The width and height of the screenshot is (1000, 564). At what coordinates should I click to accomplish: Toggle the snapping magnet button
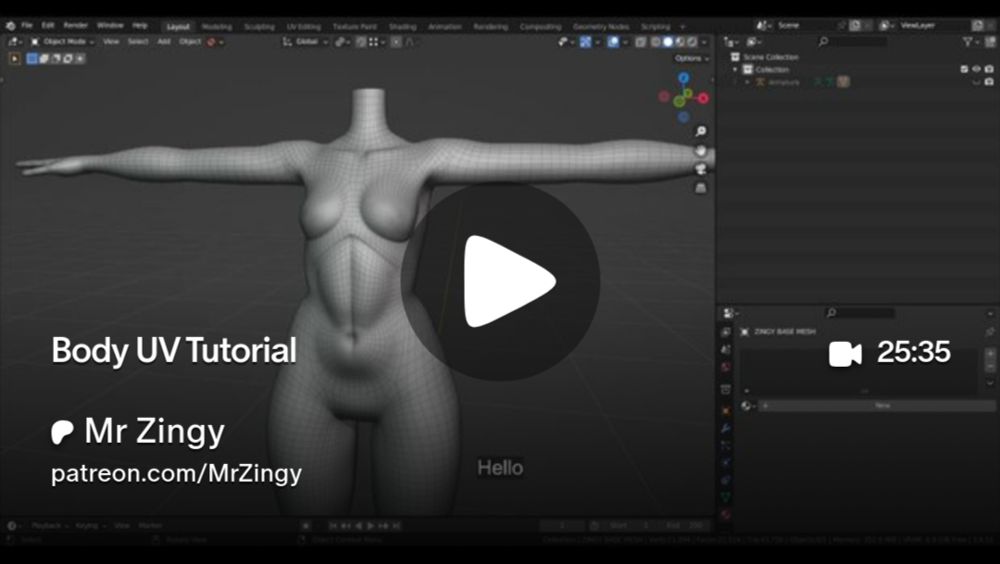(361, 42)
